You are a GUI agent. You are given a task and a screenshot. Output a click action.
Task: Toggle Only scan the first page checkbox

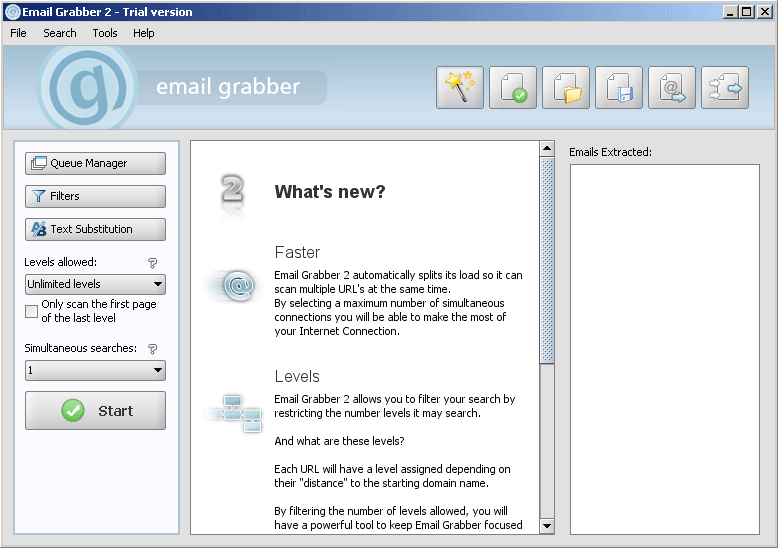tap(31, 311)
